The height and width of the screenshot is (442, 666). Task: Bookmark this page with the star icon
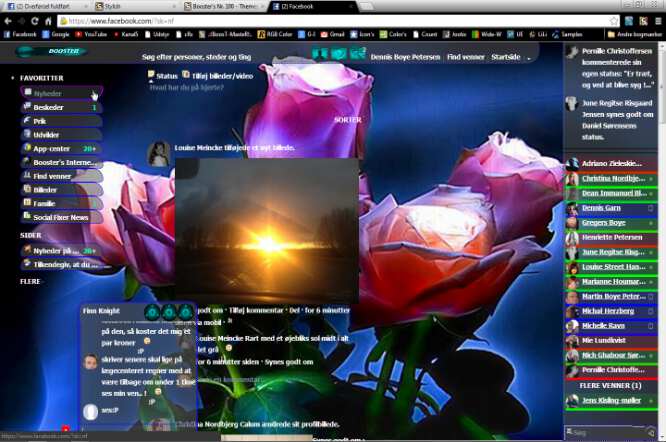click(x=613, y=21)
